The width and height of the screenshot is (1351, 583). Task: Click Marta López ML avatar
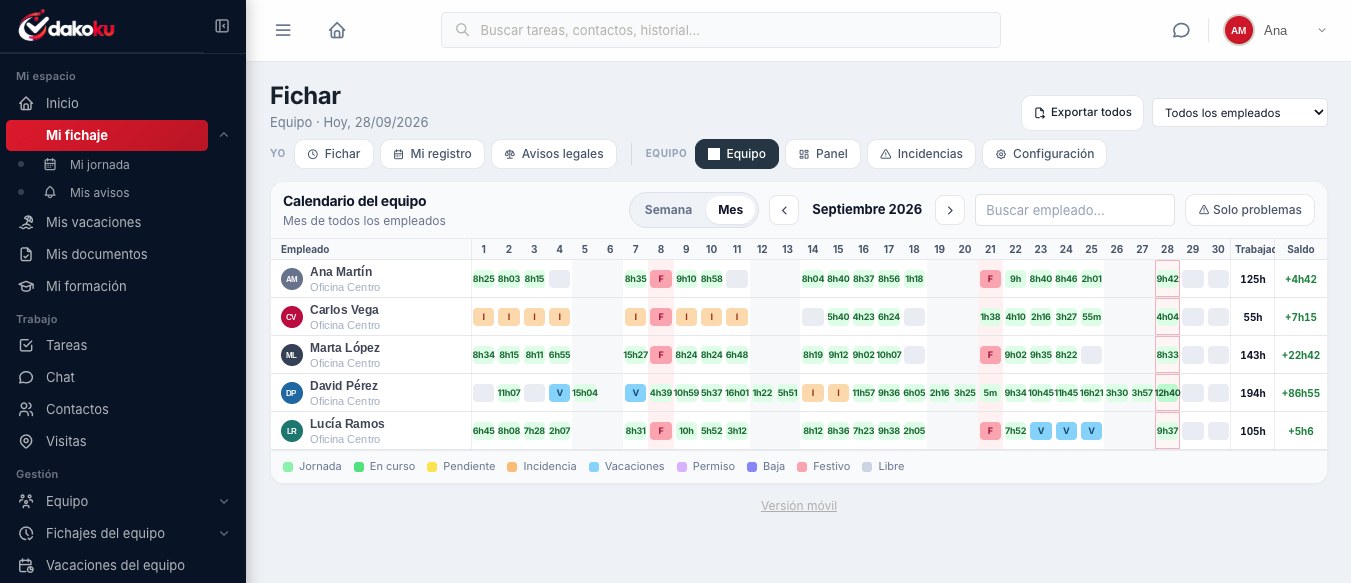[x=292, y=355]
